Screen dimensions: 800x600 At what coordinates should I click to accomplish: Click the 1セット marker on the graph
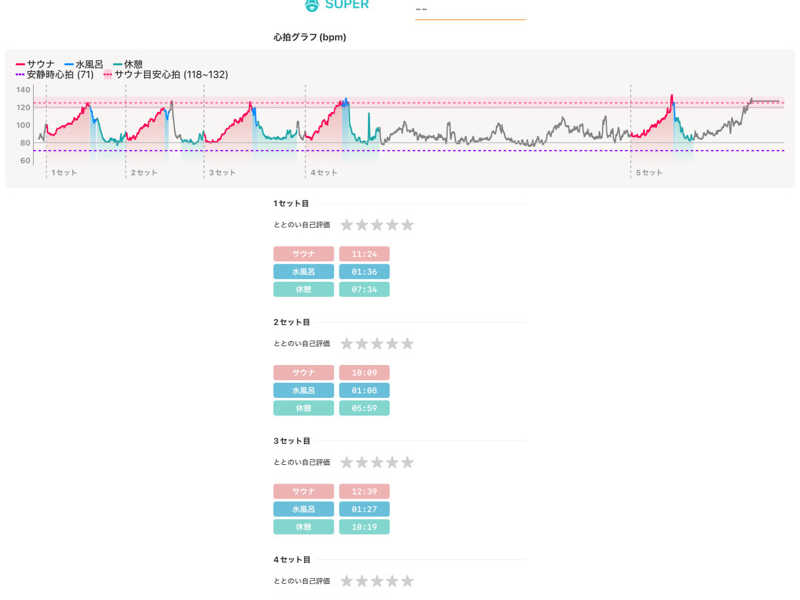tap(63, 173)
